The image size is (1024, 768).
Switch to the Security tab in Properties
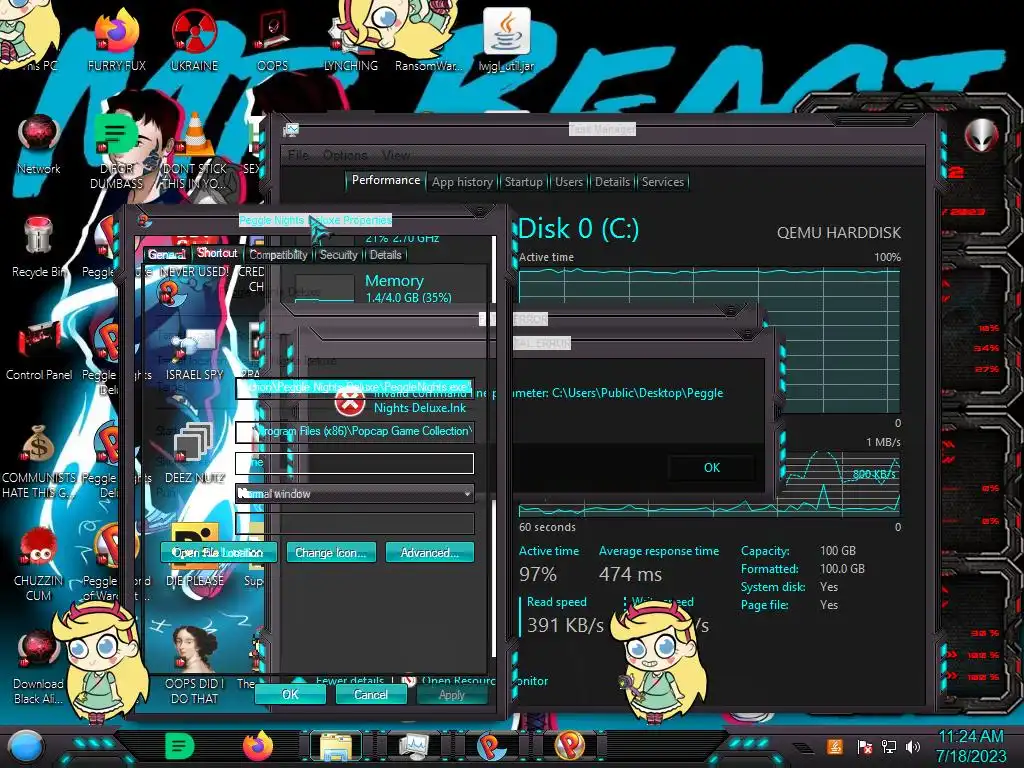coord(338,255)
